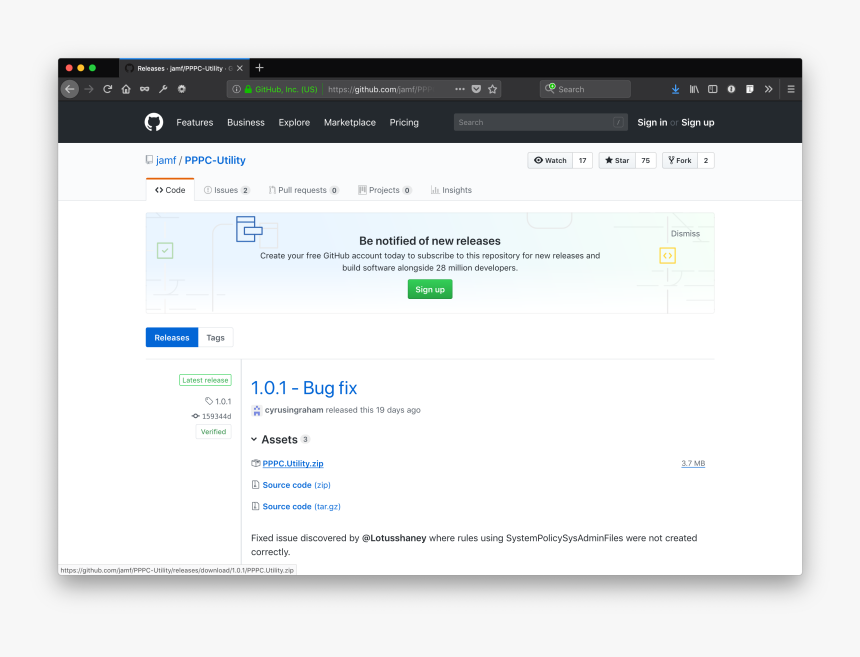Viewport: 860px width, 657px height.
Task: Click the Verified signature badge
Action: tap(213, 432)
